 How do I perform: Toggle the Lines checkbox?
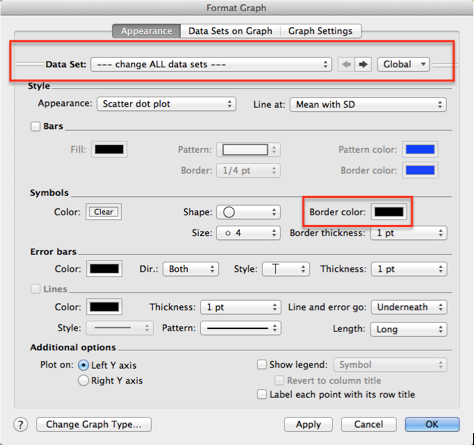click(x=36, y=289)
